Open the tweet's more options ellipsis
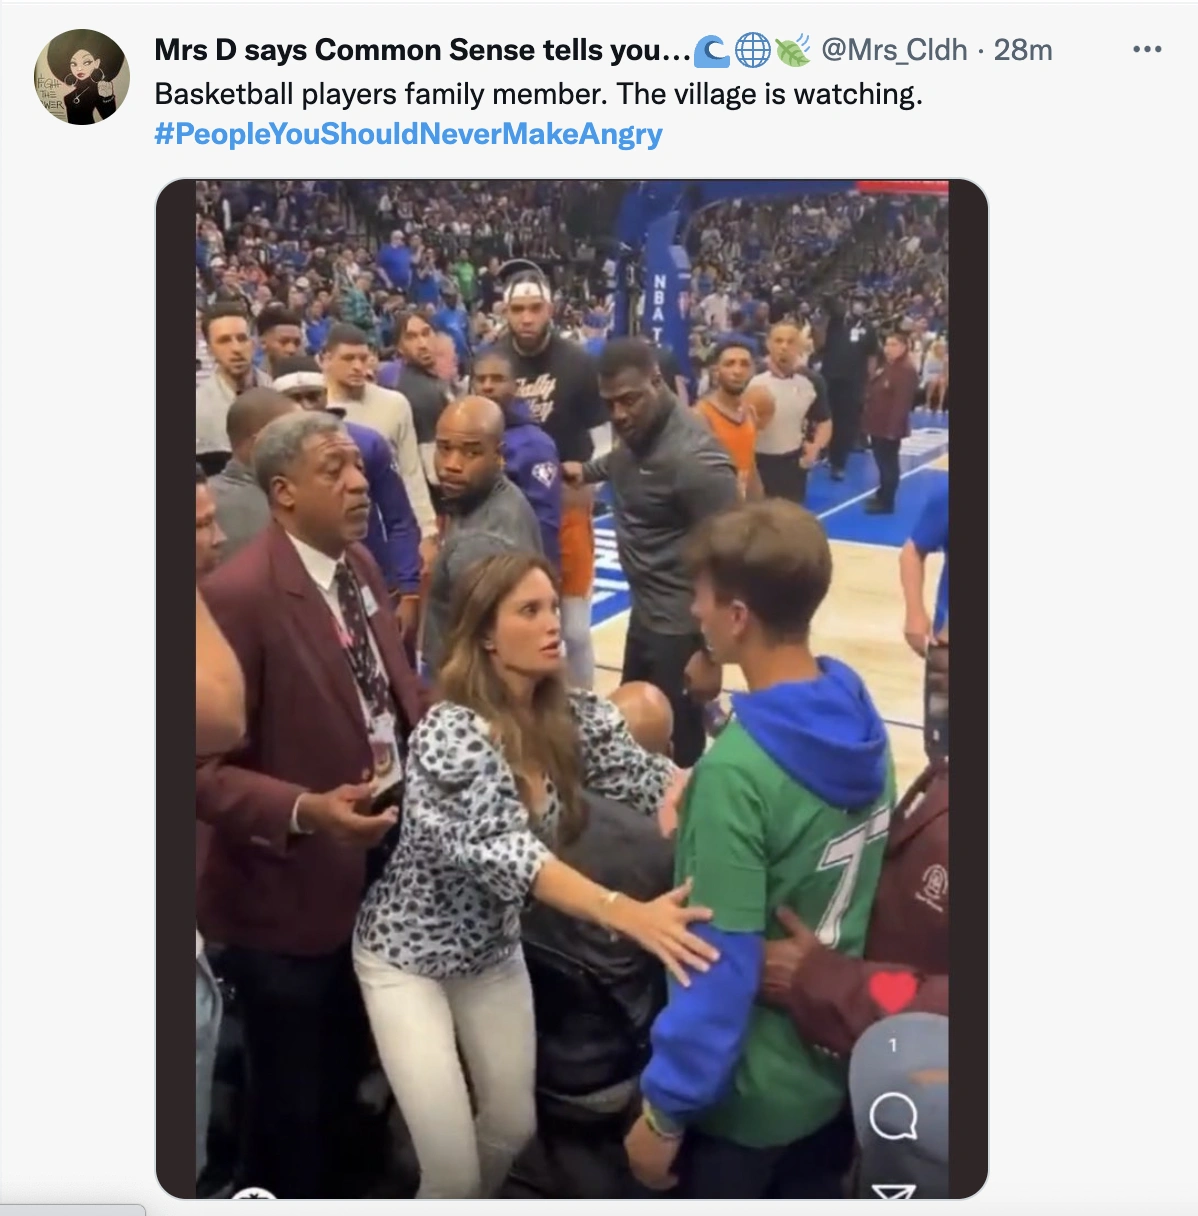1198x1216 pixels. (x=1147, y=49)
